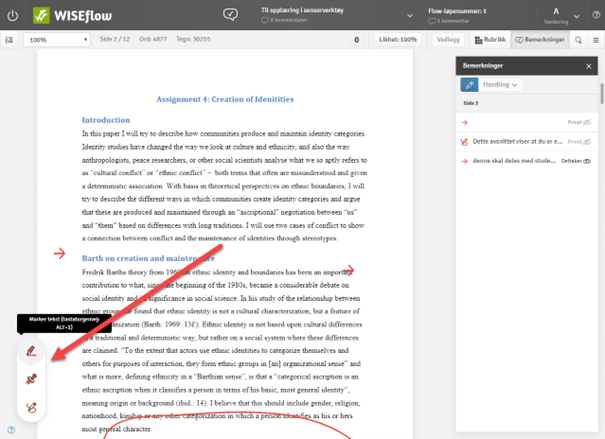Click the WISEflow logo
This screenshot has height=439, width=605.
73,15
